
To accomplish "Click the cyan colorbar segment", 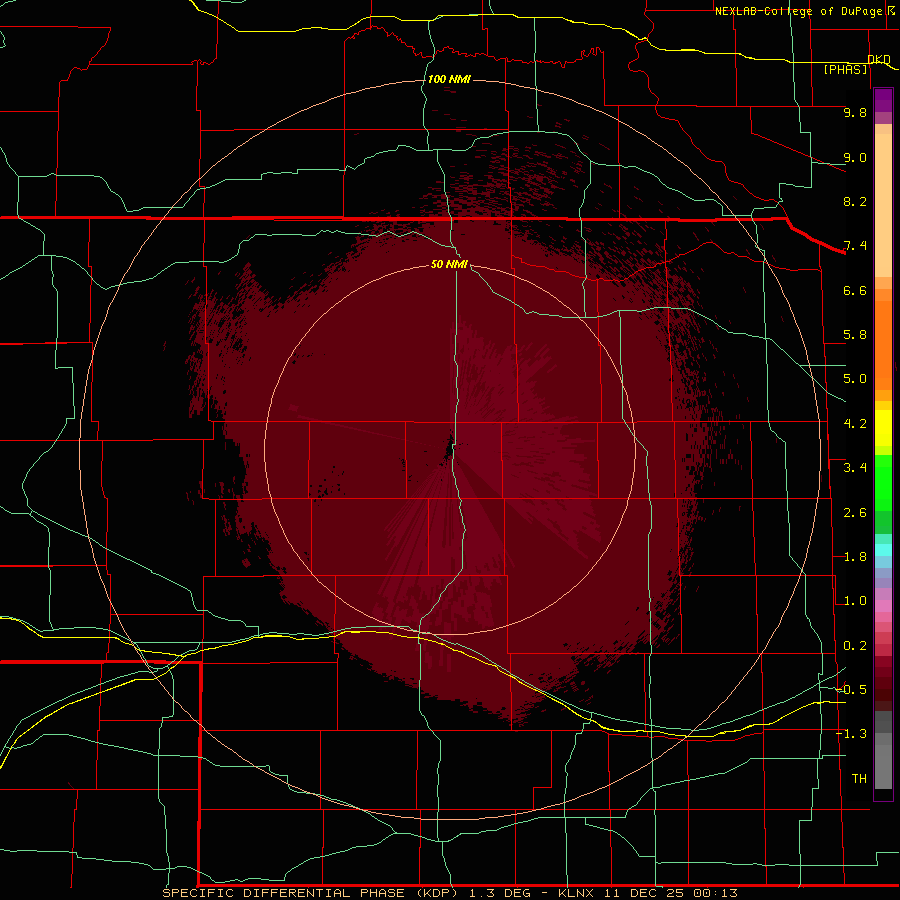I will [x=883, y=550].
